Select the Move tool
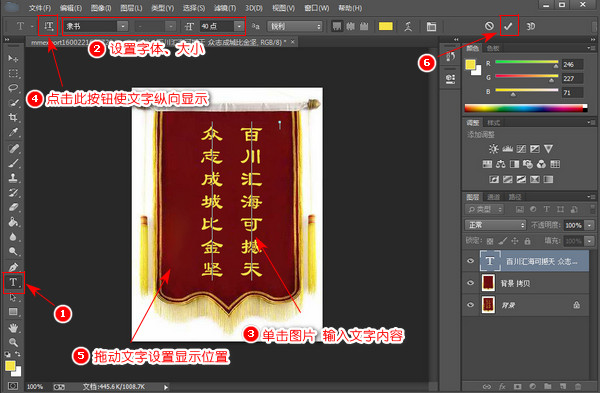600x393 pixels. pos(13,58)
